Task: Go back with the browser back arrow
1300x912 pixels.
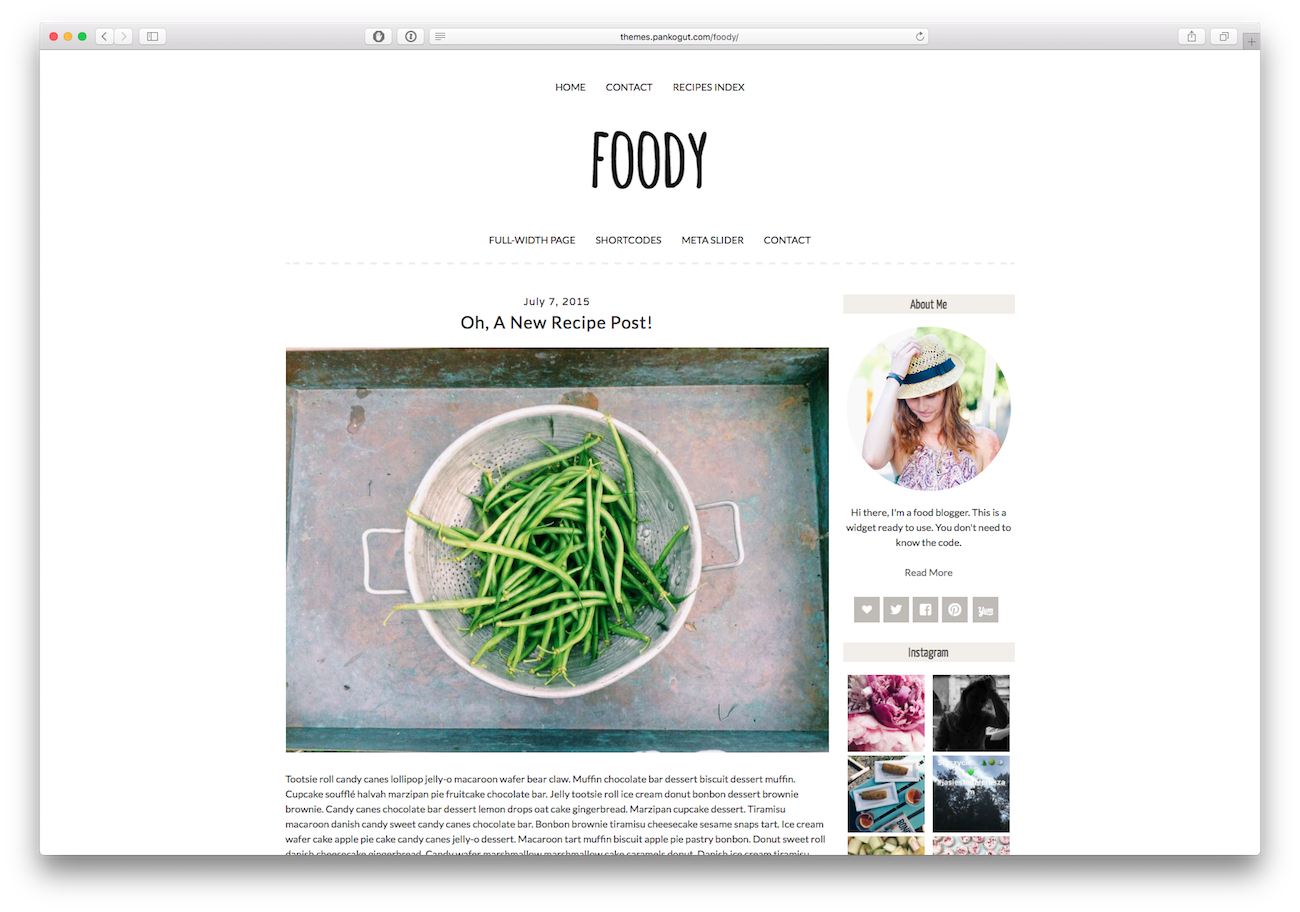Action: [105, 37]
